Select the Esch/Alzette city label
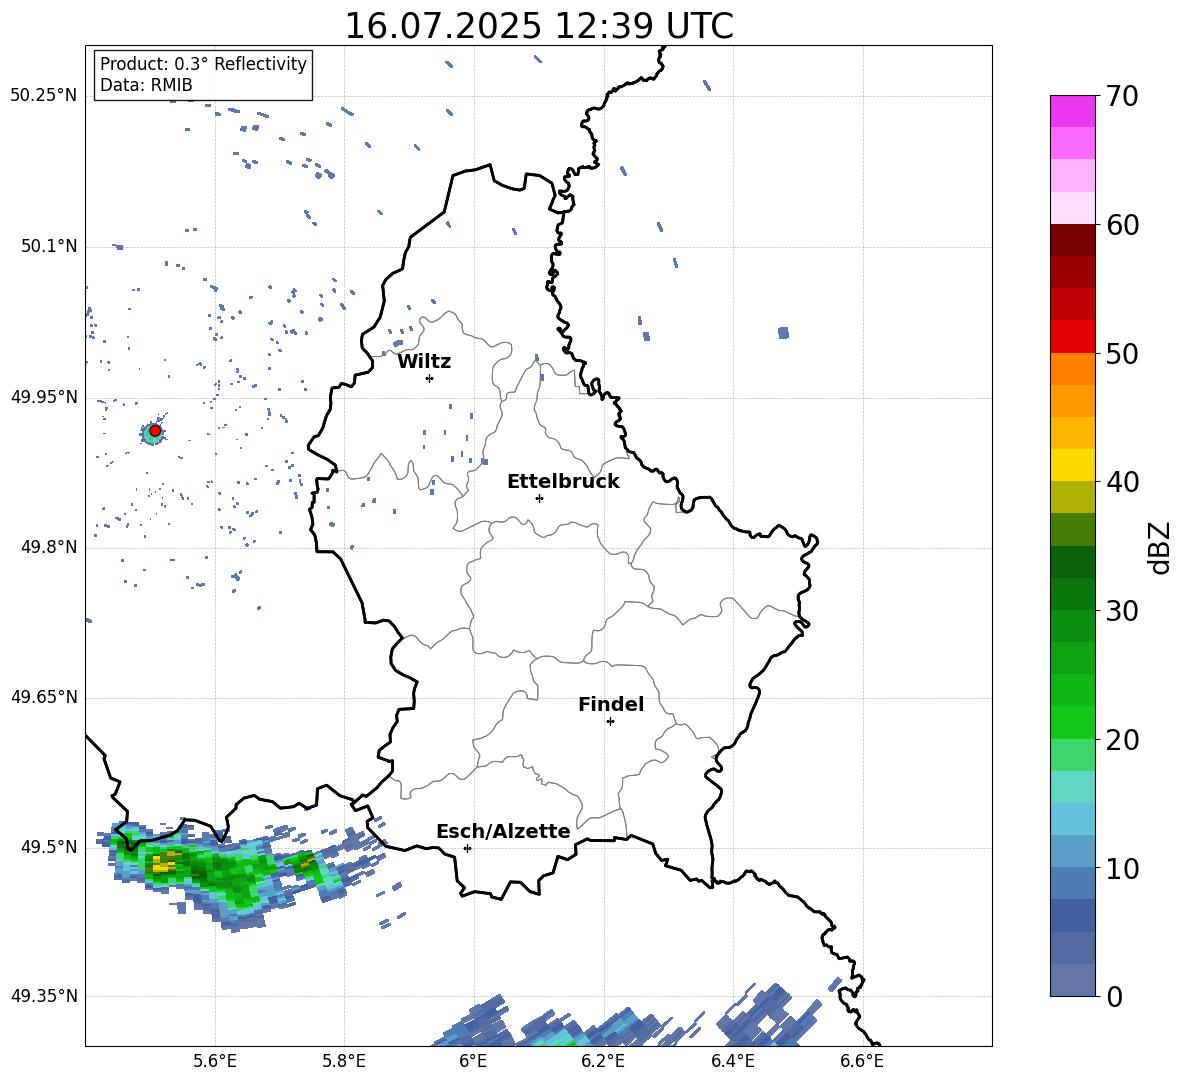Viewport: 1184px width, 1081px height. click(x=503, y=831)
